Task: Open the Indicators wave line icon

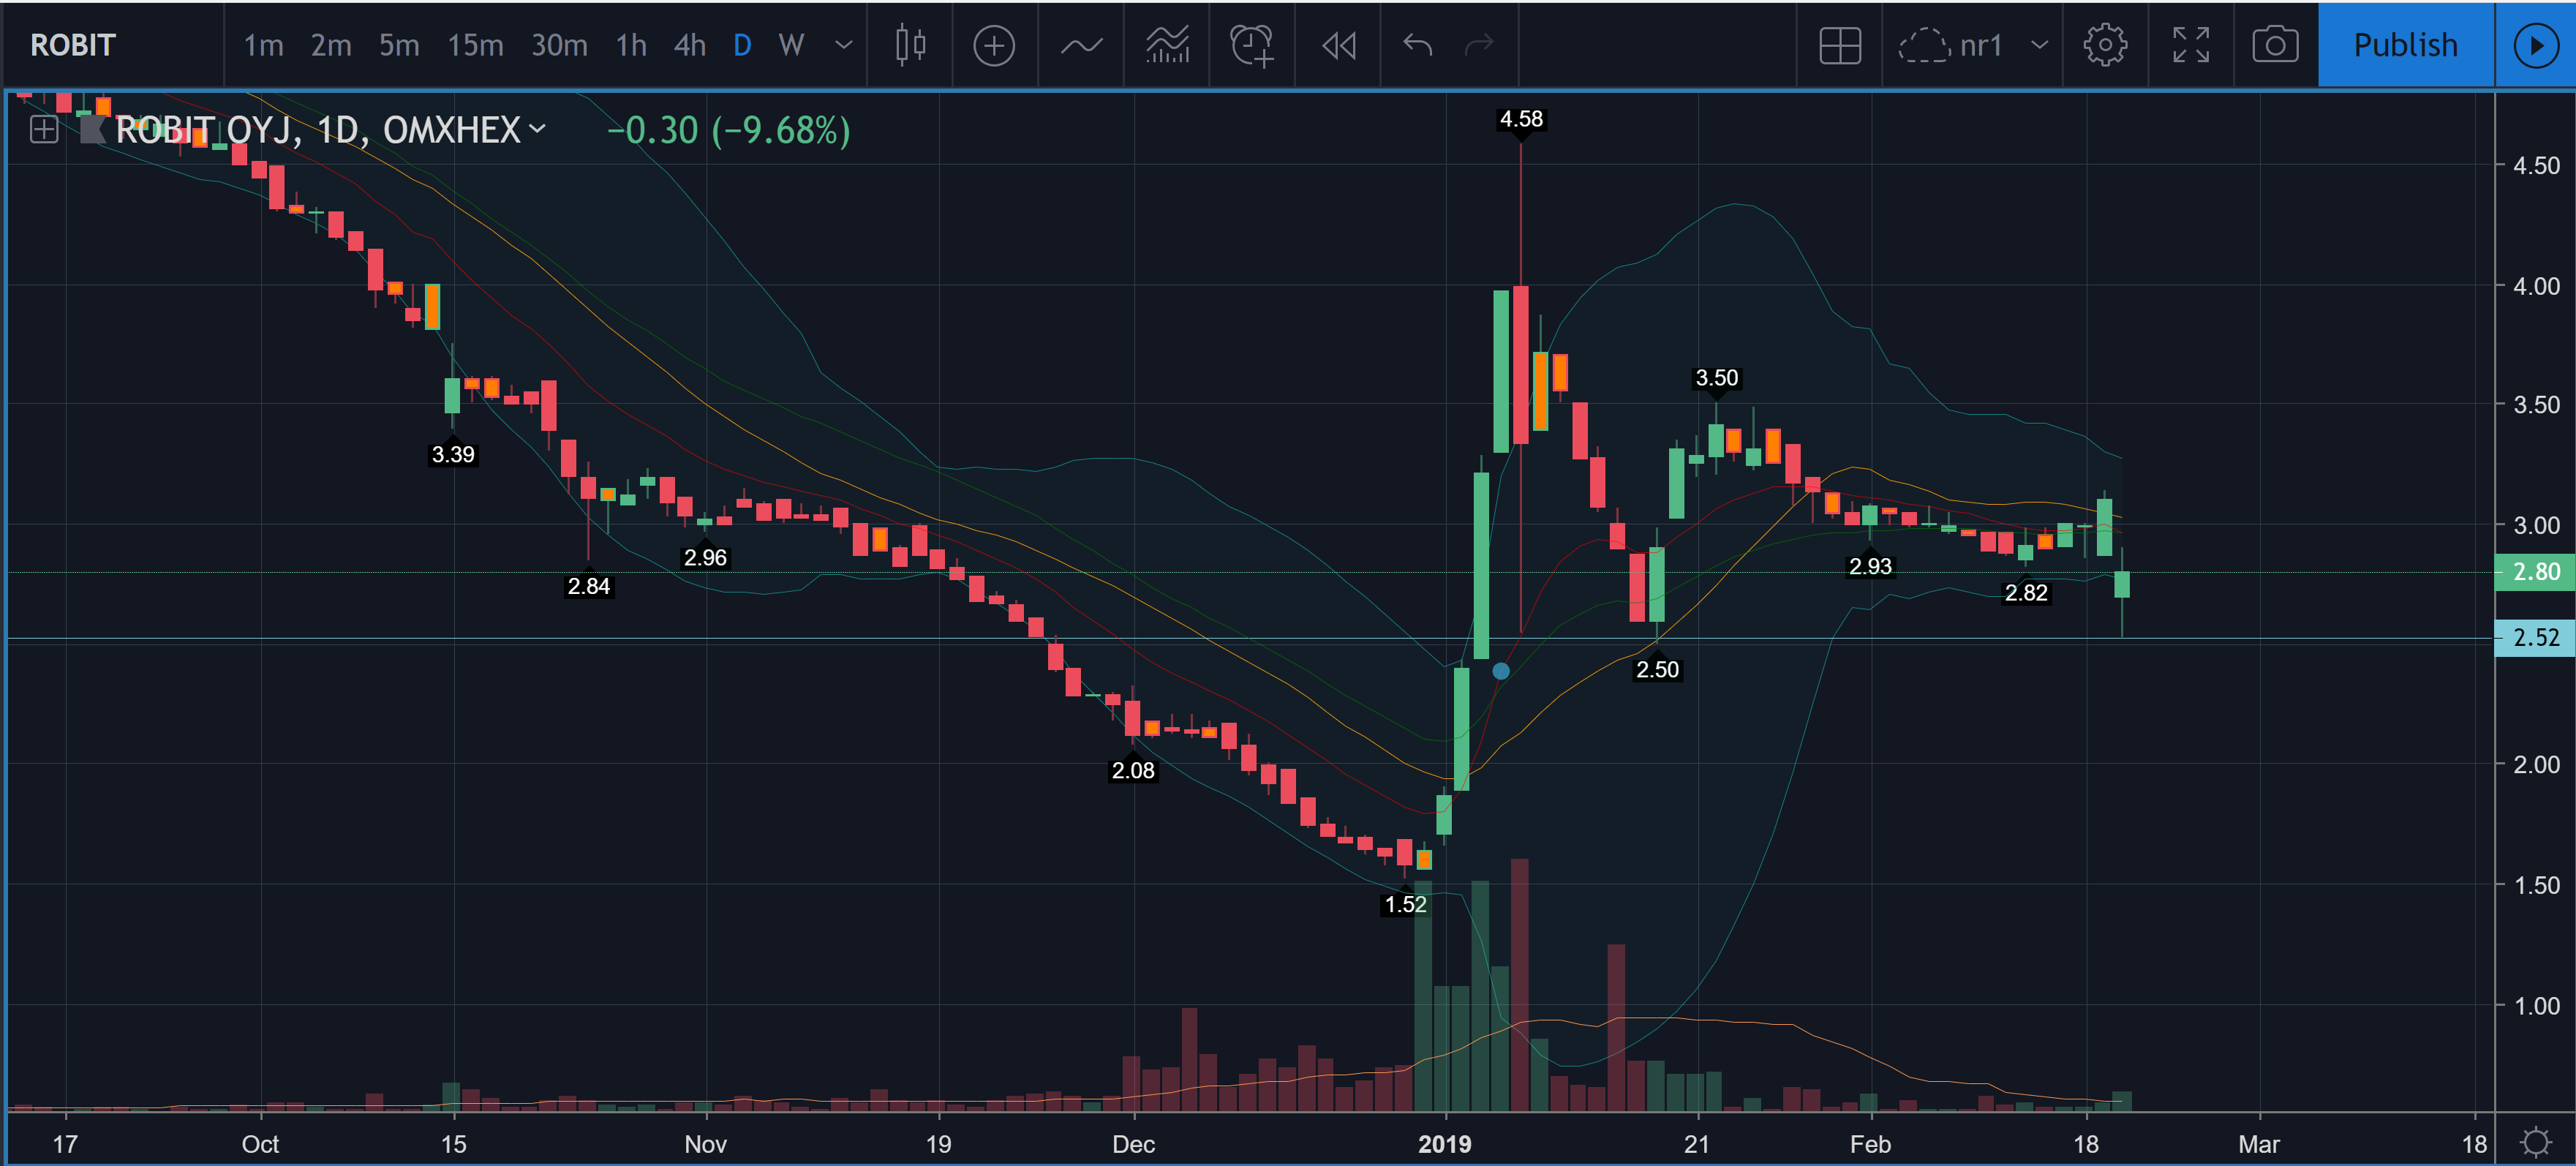Action: pyautogui.click(x=1081, y=45)
